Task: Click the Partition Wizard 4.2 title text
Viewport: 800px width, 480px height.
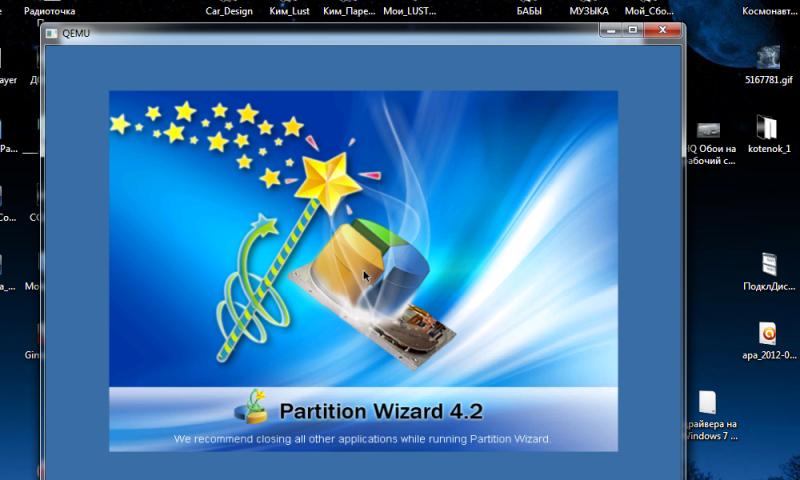Action: (x=380, y=411)
